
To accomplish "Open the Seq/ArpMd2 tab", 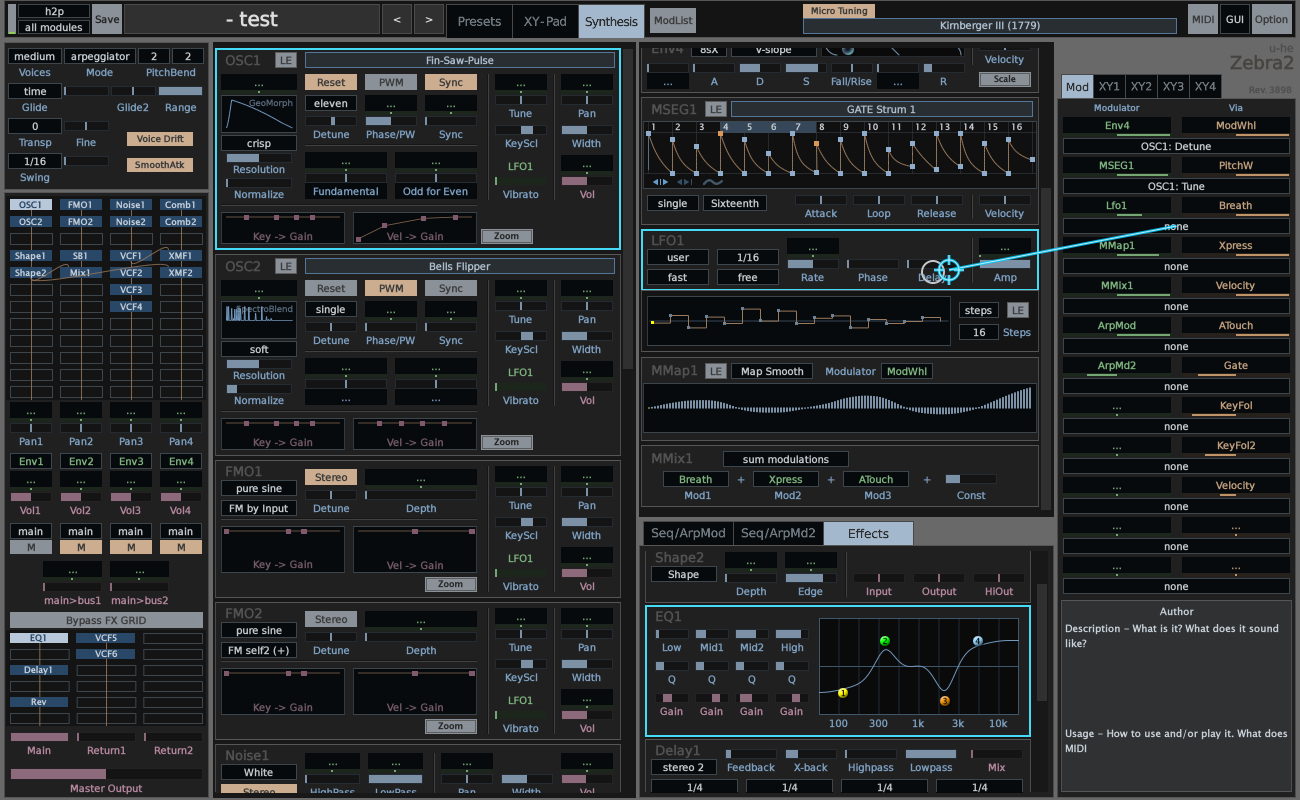I will click(x=779, y=533).
